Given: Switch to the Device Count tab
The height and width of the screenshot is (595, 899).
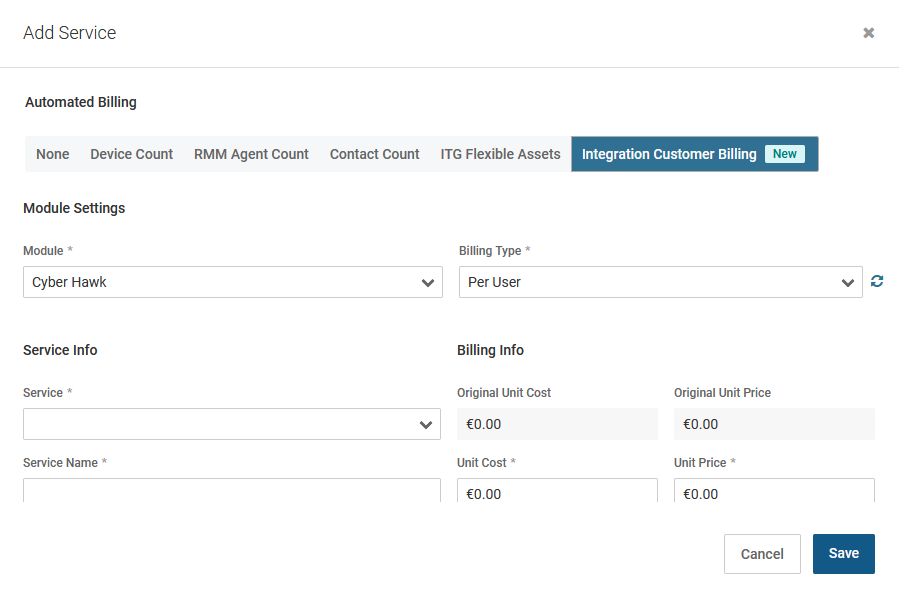Looking at the screenshot, I should pyautogui.click(x=131, y=154).
